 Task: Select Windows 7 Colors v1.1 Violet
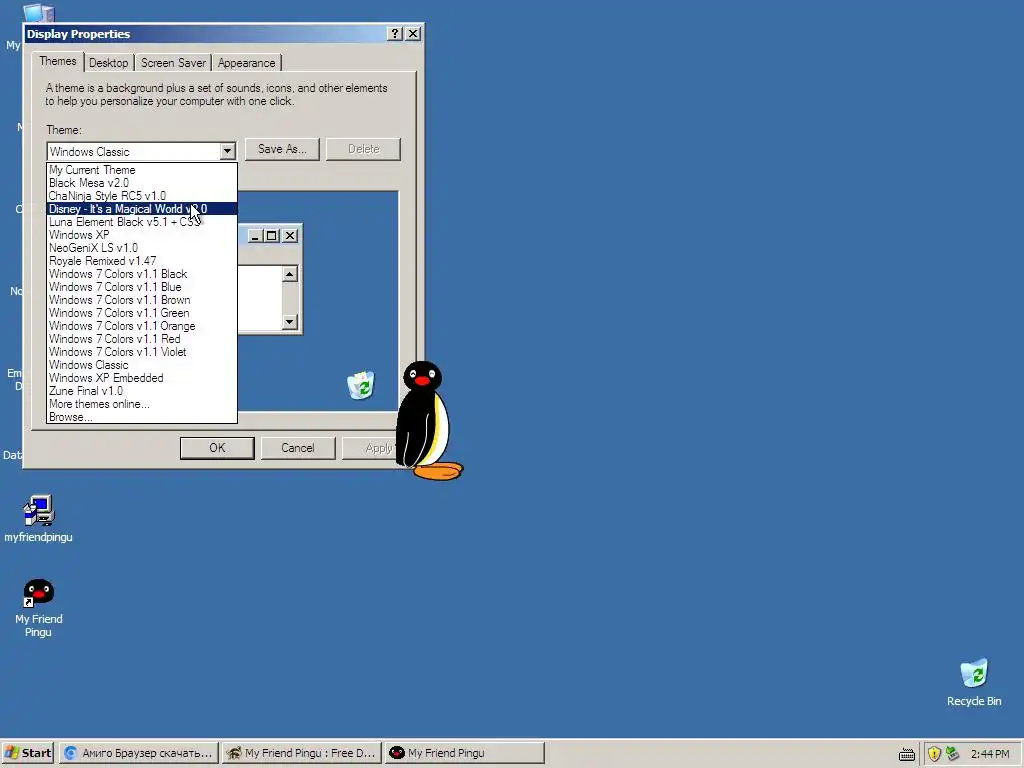[x=142, y=352]
